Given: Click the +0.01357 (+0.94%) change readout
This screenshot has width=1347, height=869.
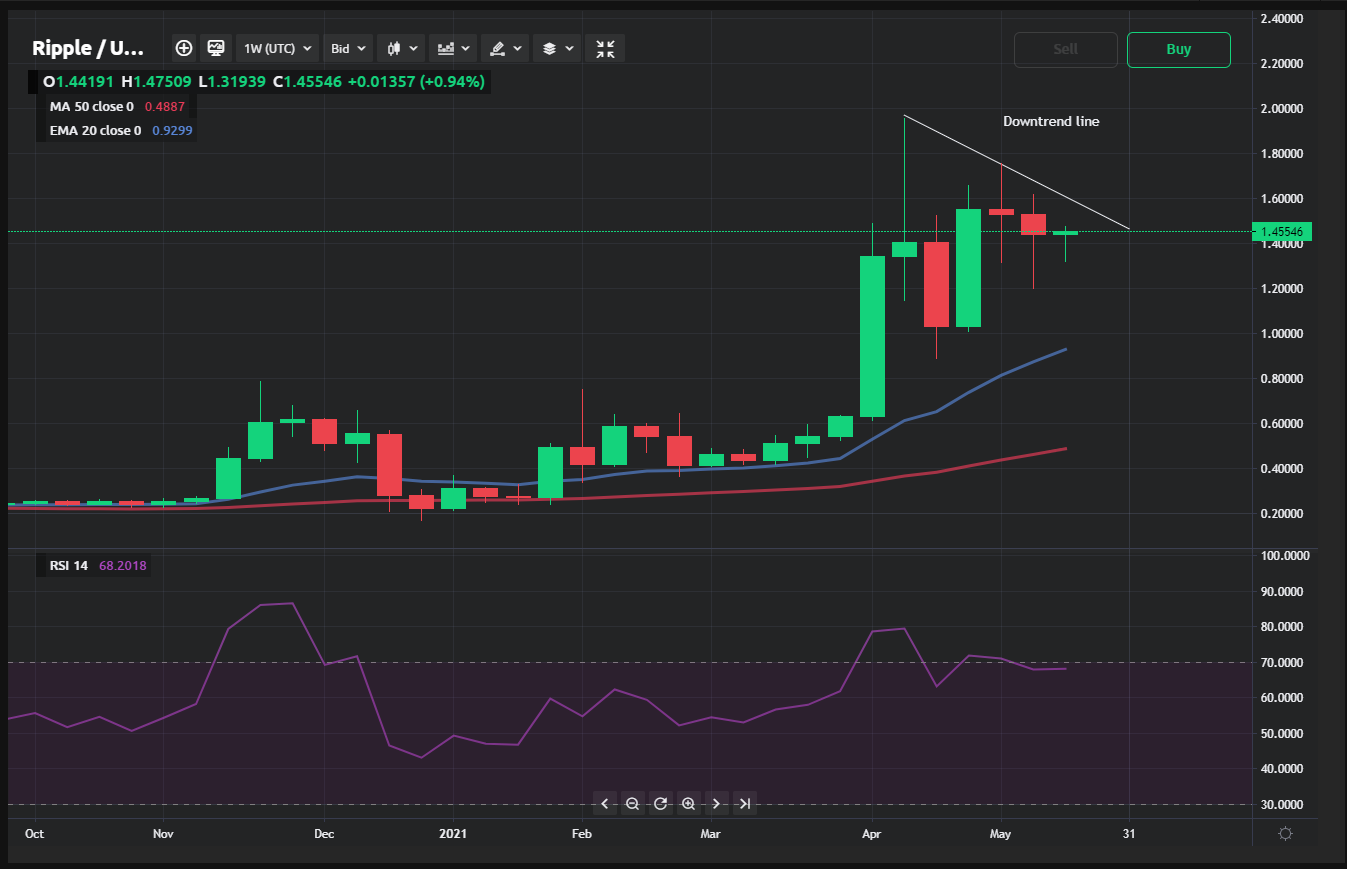Looking at the screenshot, I should [416, 81].
